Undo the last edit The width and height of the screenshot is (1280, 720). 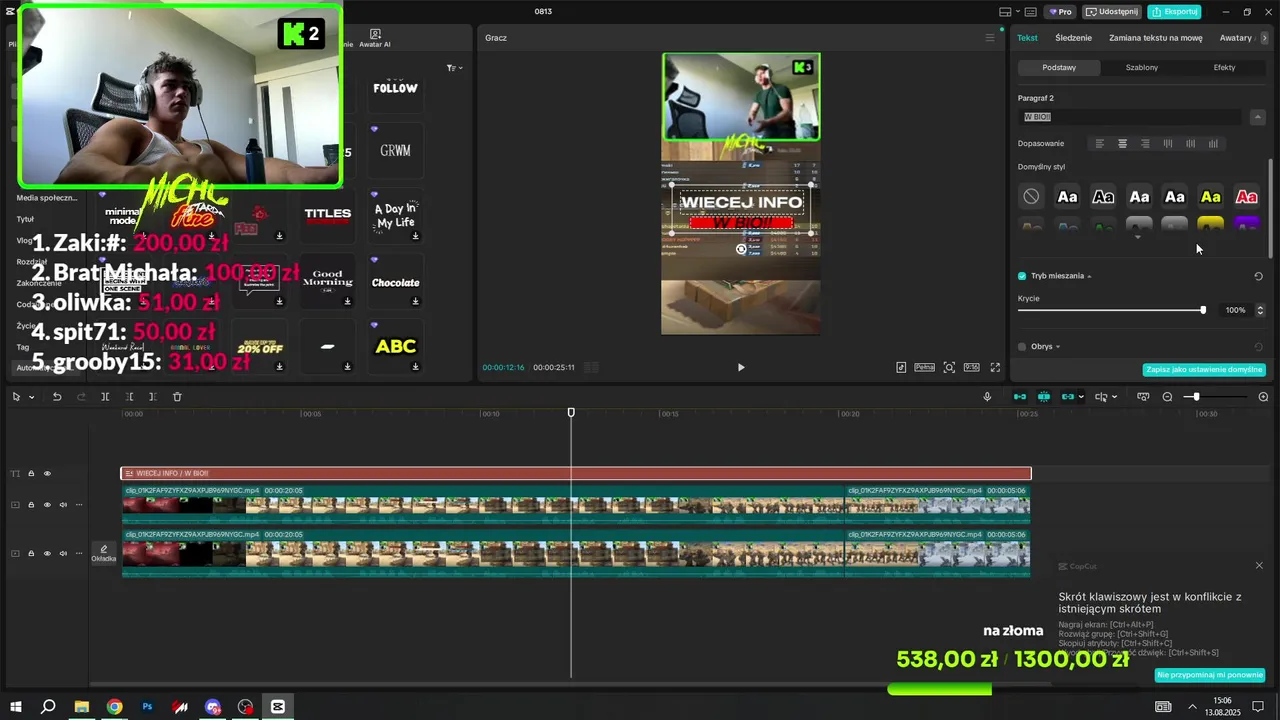pos(57,397)
